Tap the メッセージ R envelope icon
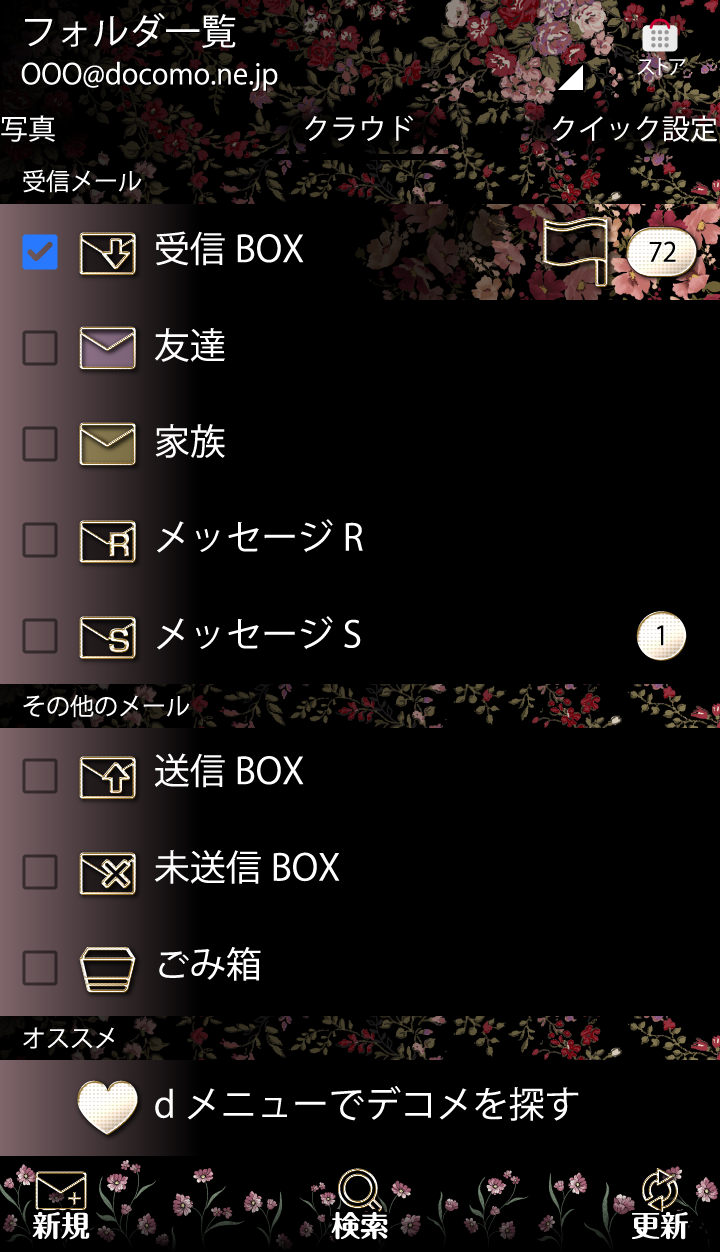The height and width of the screenshot is (1252, 720). 107,540
